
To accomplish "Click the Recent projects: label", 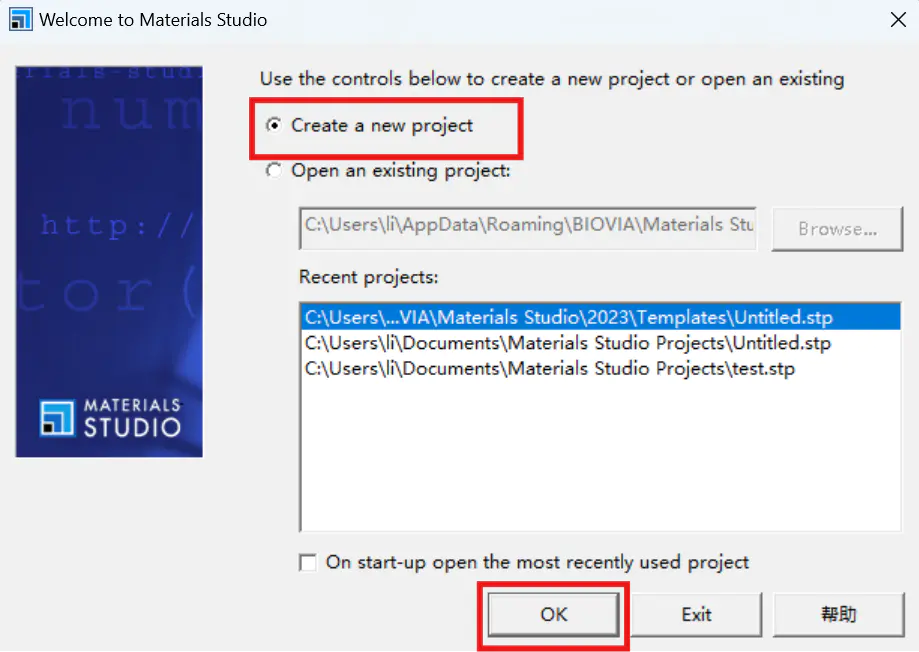I will (369, 277).
